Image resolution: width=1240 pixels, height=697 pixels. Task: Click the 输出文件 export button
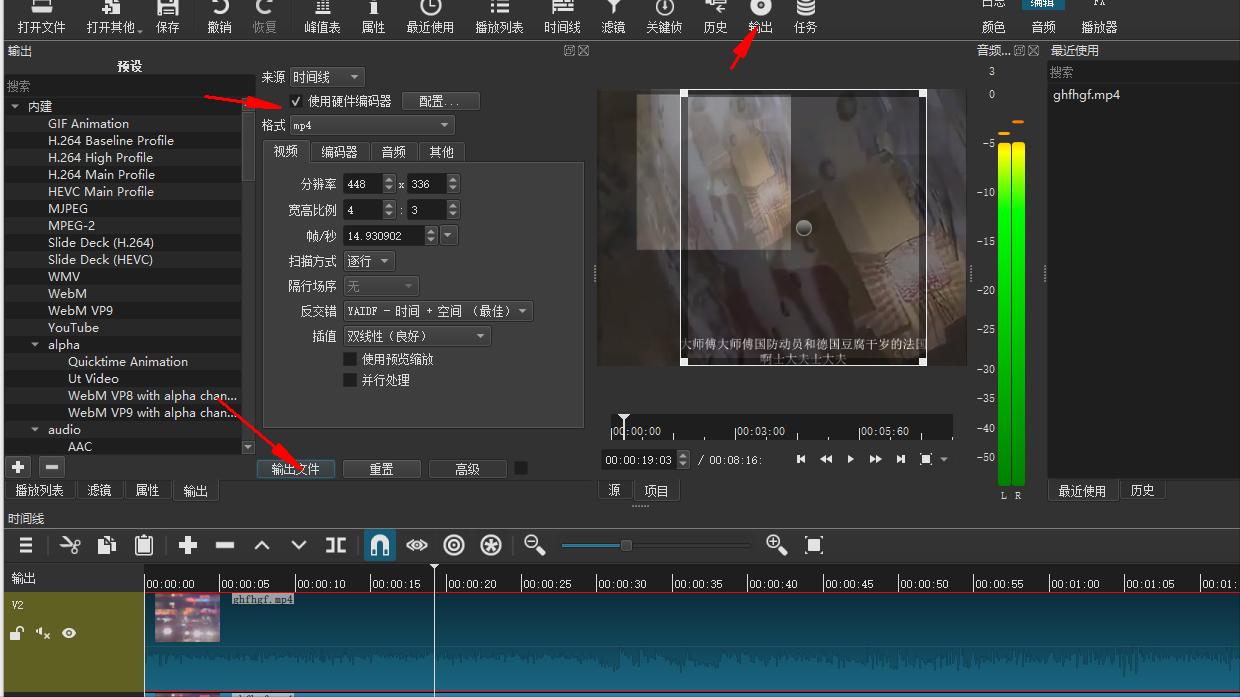(295, 467)
